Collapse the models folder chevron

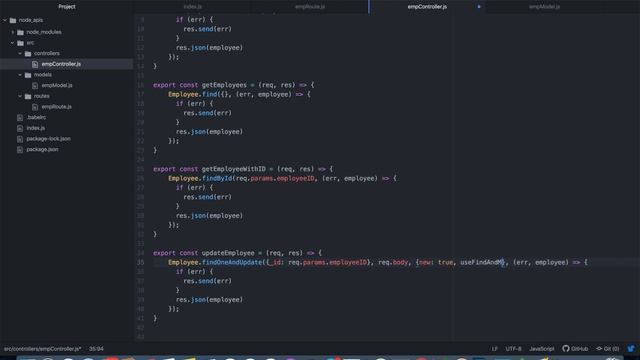point(20,75)
